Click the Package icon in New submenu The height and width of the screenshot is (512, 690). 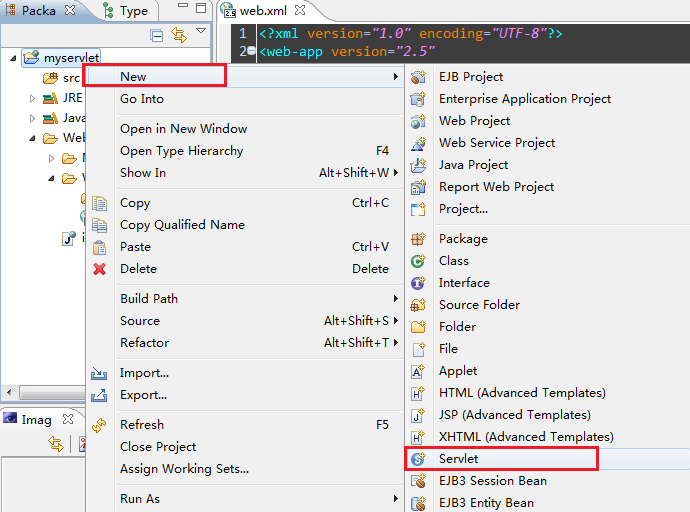click(418, 239)
